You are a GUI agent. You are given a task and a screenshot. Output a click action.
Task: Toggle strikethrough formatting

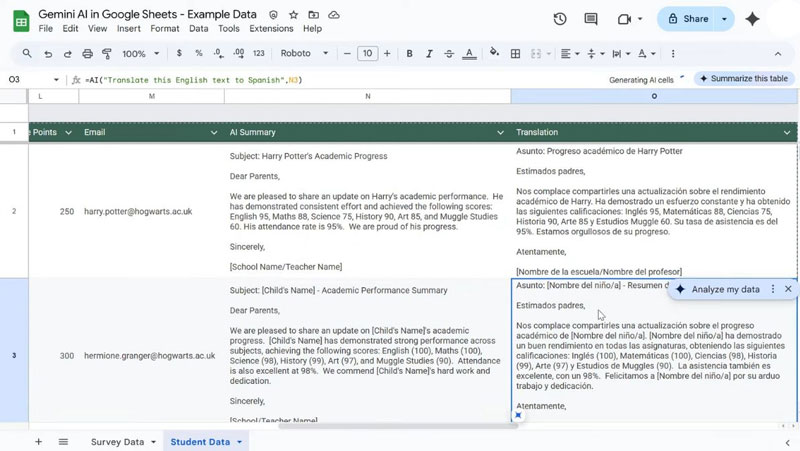point(449,54)
